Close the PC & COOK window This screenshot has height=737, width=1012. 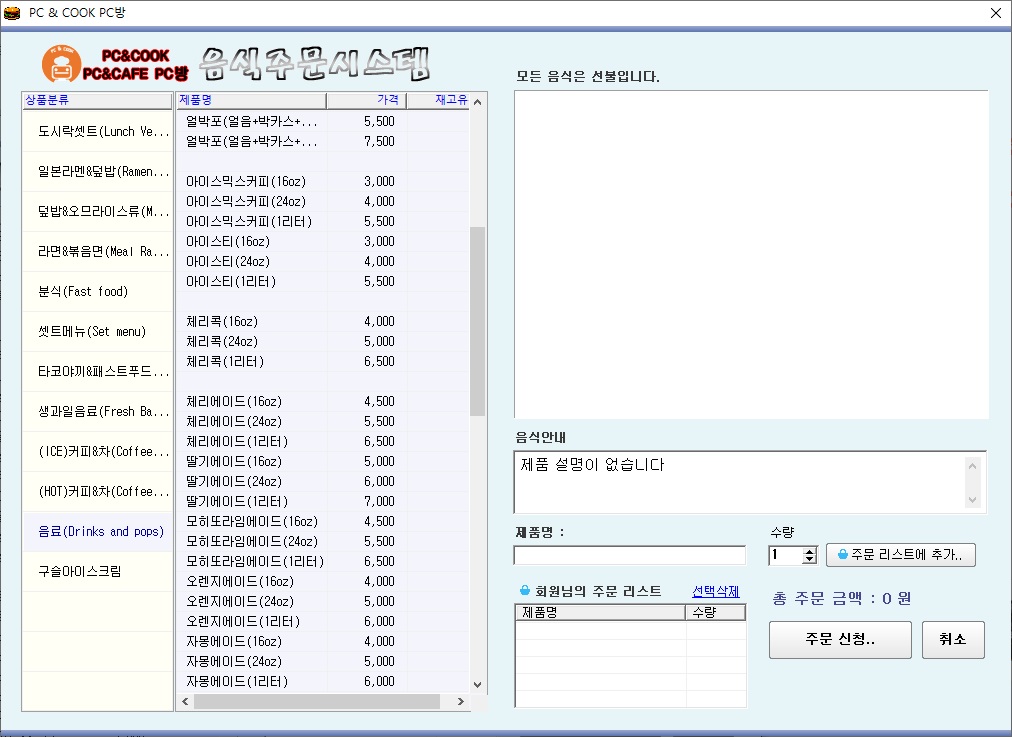pyautogui.click(x=996, y=13)
